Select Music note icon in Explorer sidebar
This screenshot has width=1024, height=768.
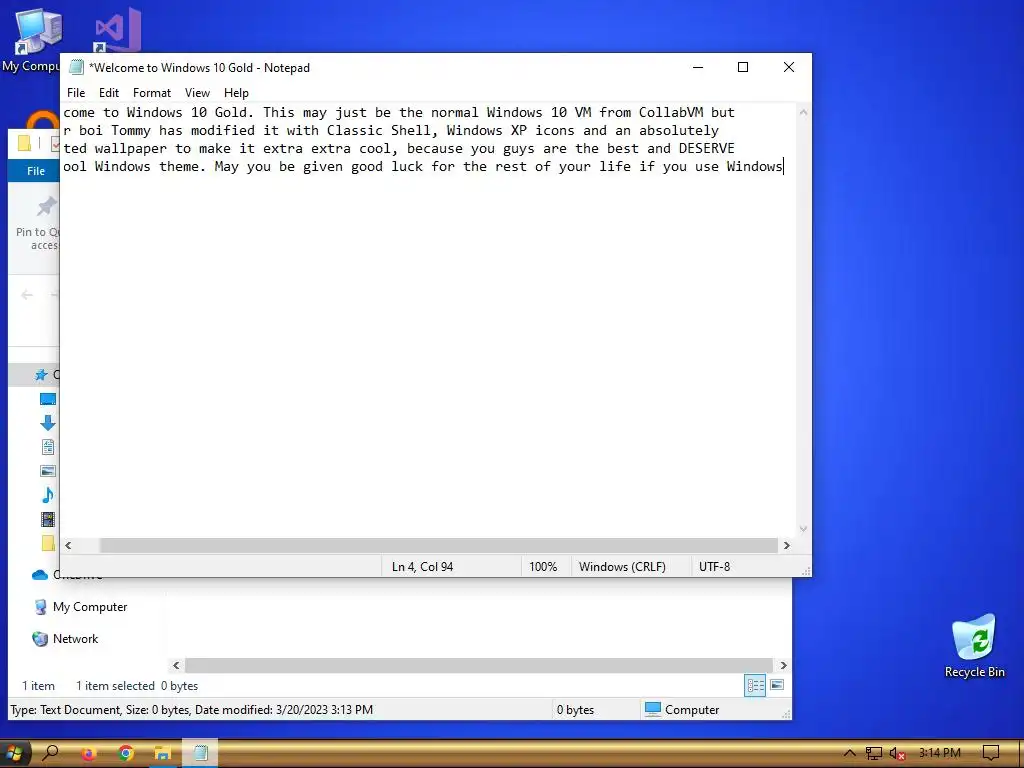point(48,495)
